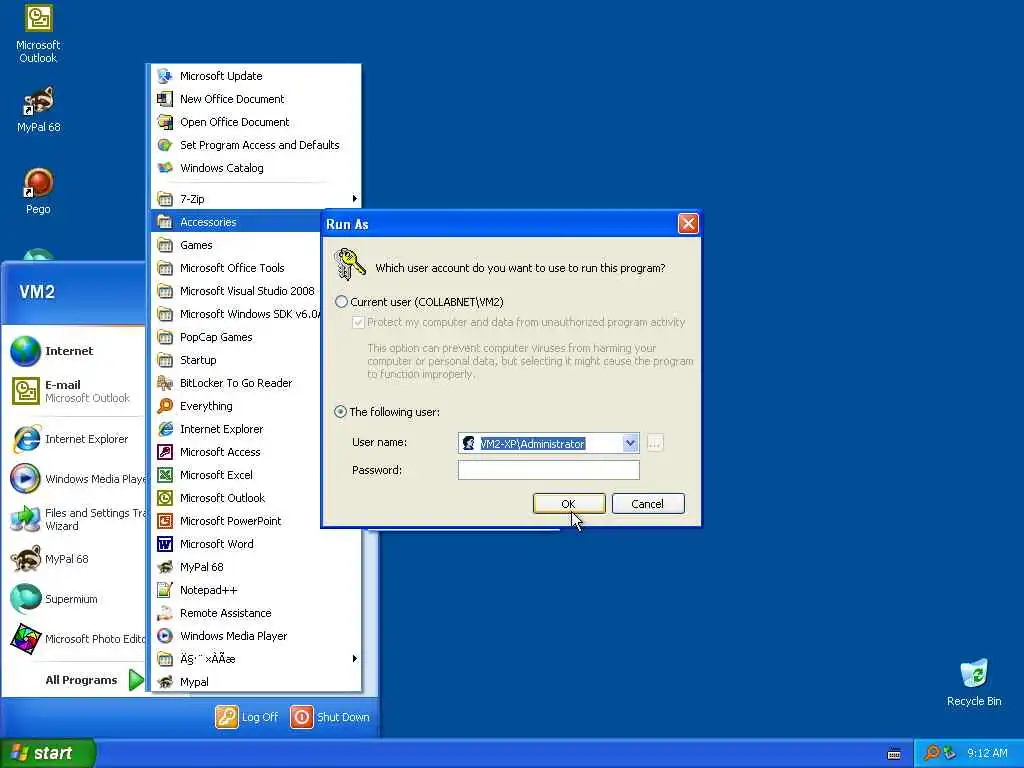Select The following user radio button
1024x768 pixels.
[x=340, y=412]
